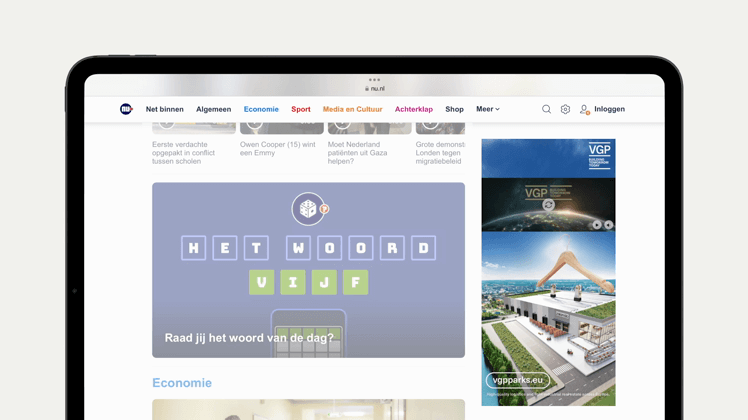
Task: Open settings gear icon in navbar
Action: tap(565, 109)
